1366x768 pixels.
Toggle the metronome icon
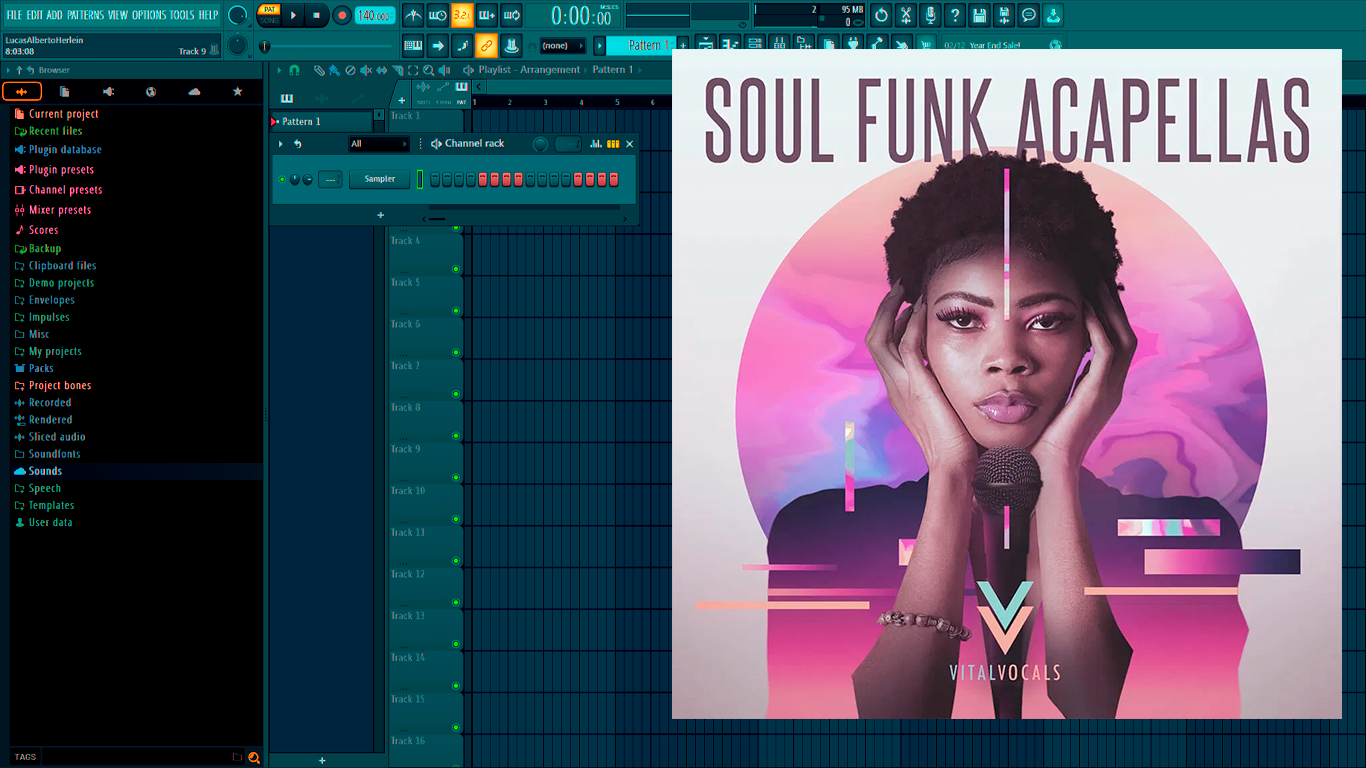(413, 15)
